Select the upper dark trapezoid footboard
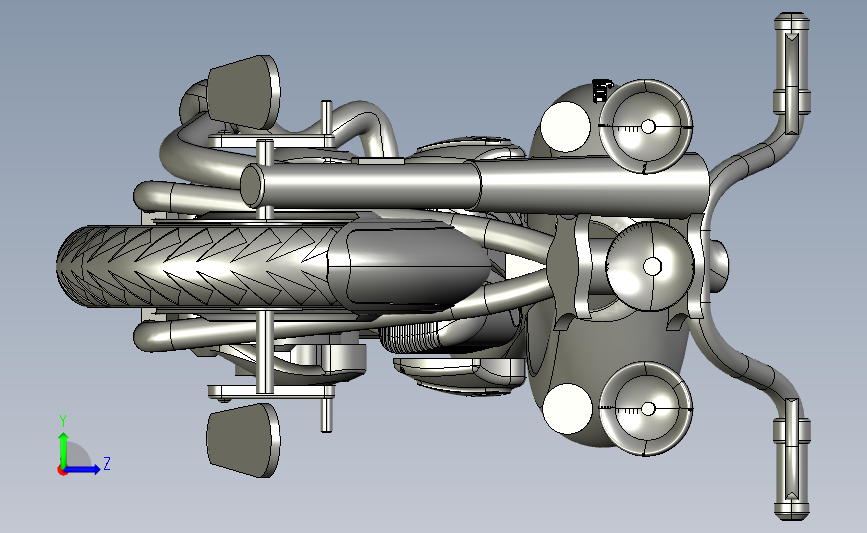This screenshot has width=867, height=533. tap(243, 92)
